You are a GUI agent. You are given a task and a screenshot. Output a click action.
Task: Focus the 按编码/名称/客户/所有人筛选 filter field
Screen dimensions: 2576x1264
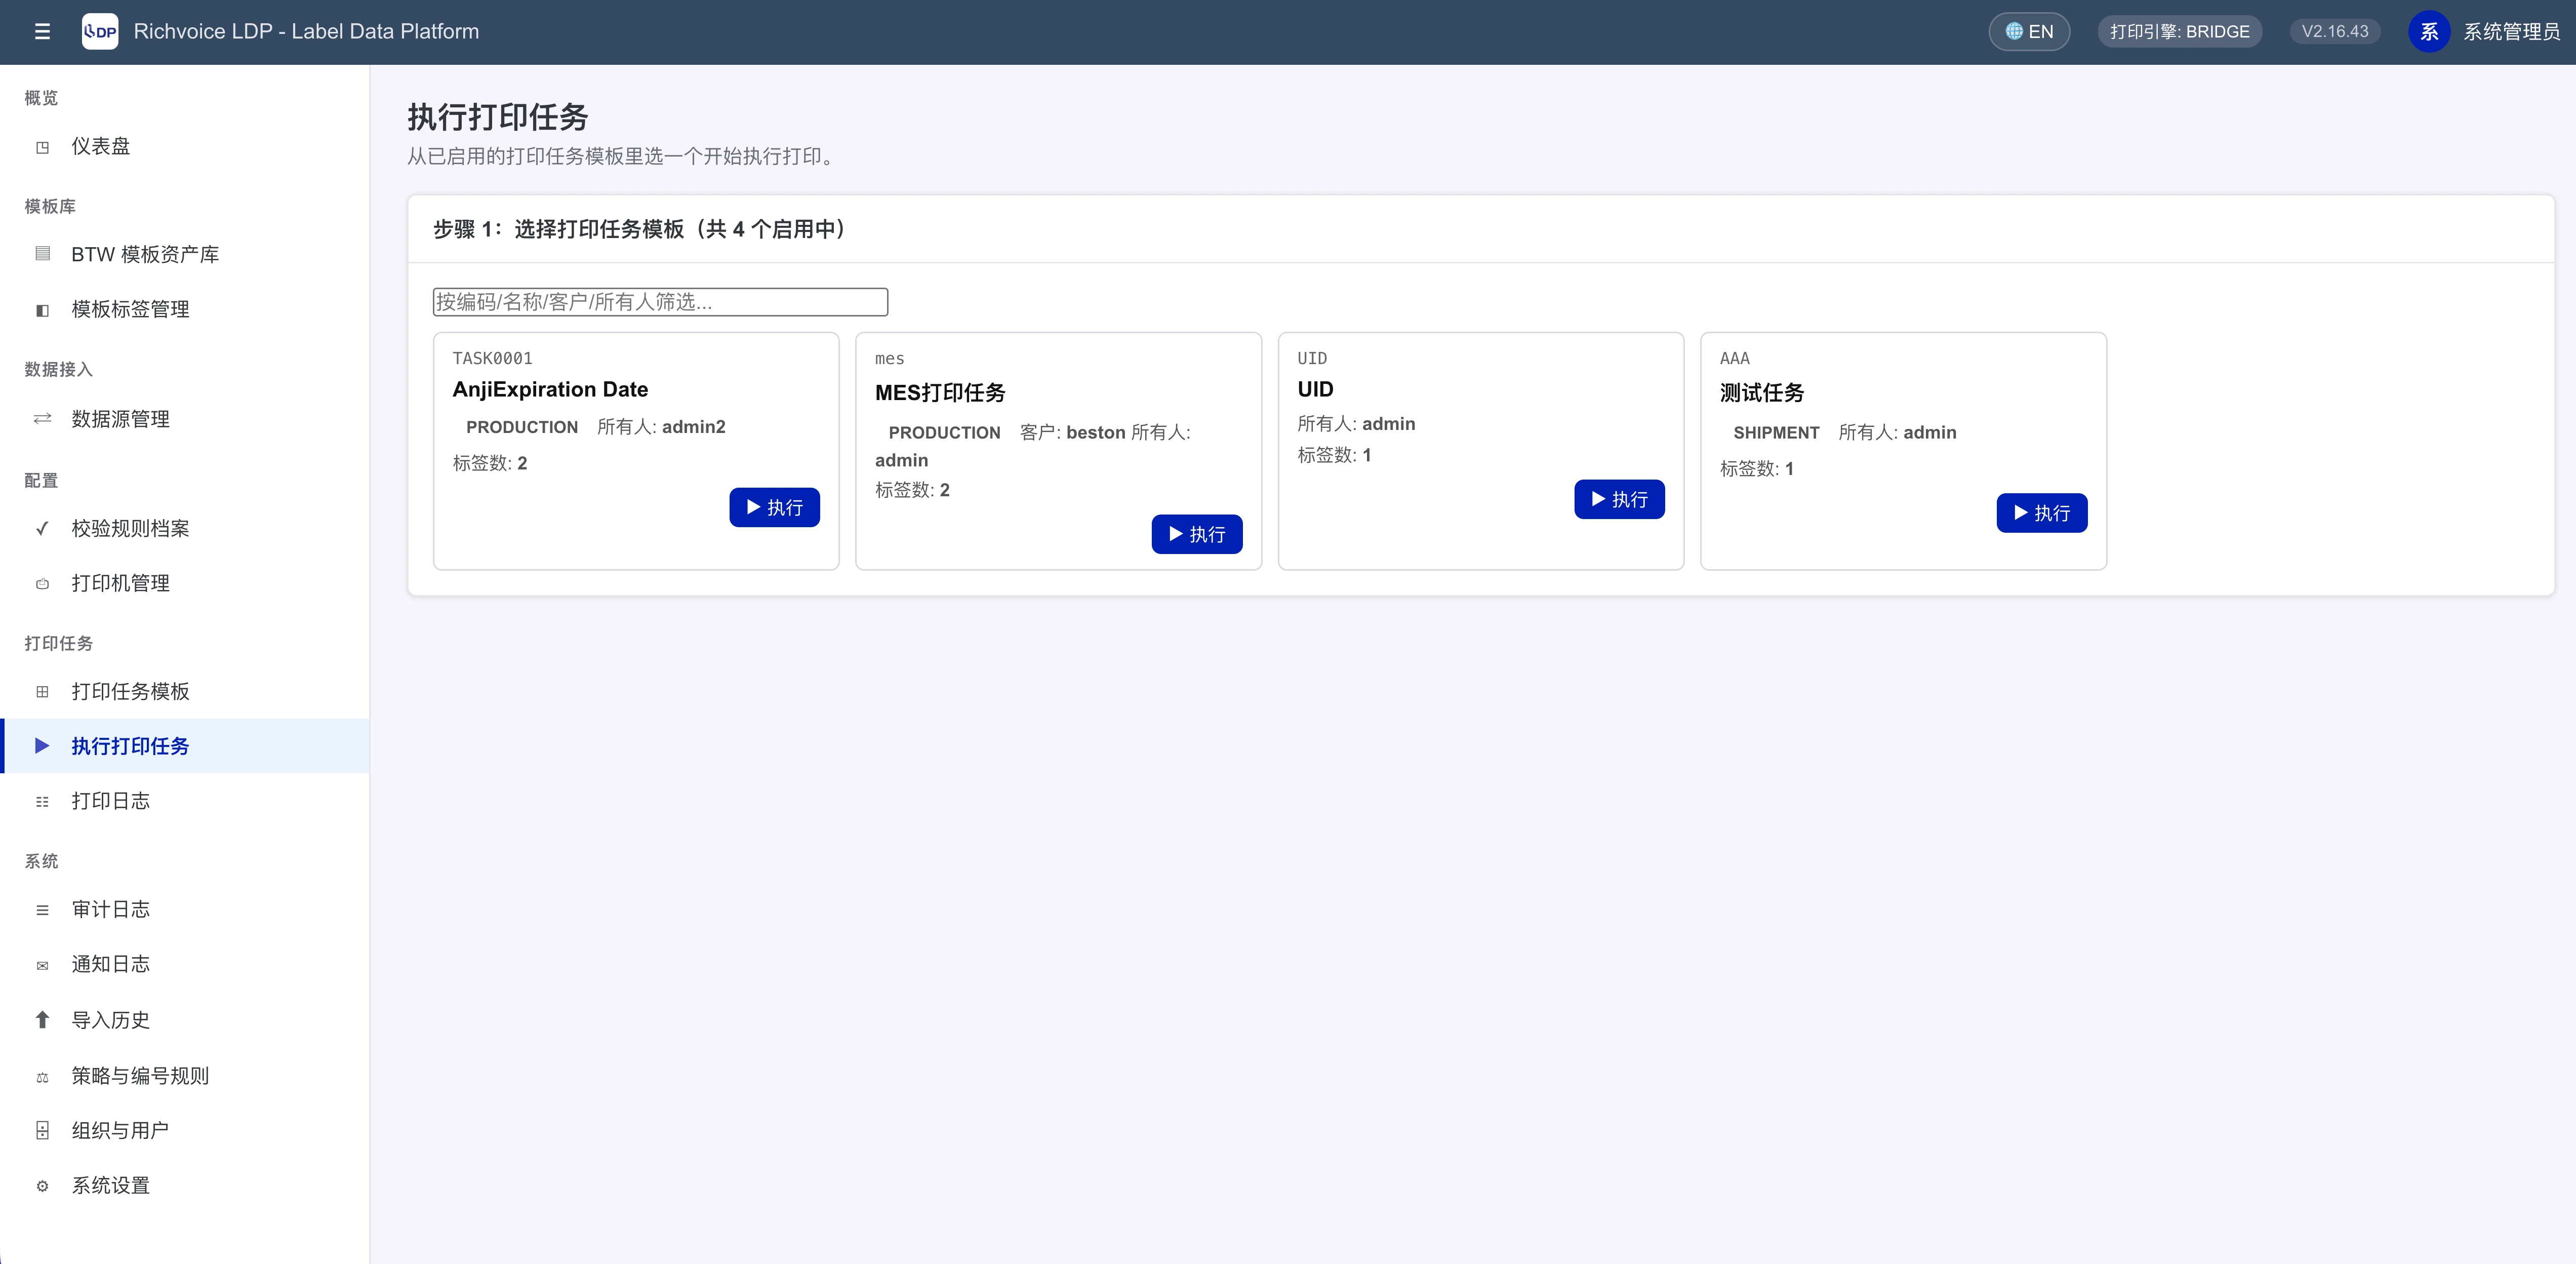[660, 302]
